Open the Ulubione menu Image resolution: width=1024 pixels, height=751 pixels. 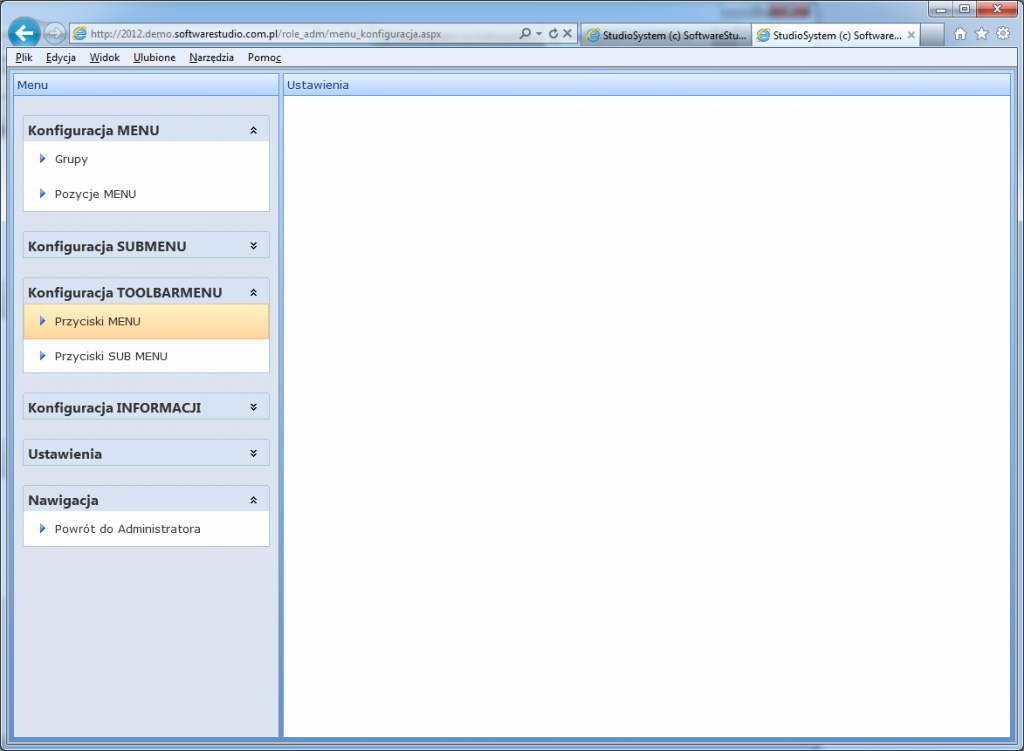click(x=154, y=58)
